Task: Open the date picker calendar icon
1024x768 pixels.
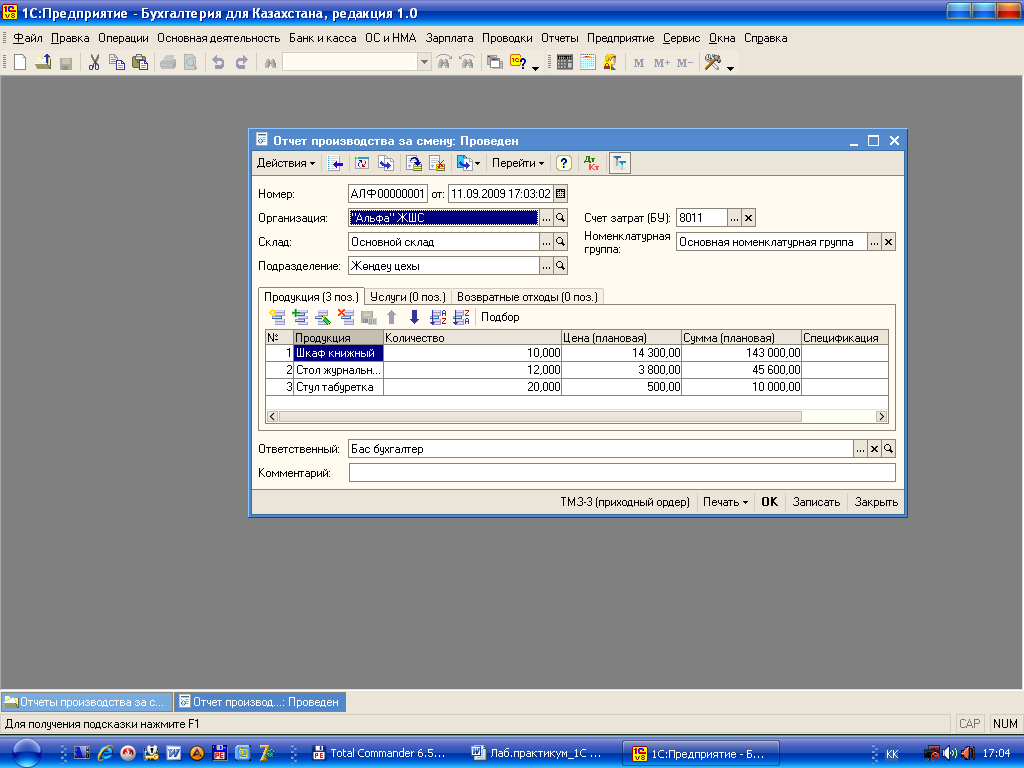Action: (560, 194)
